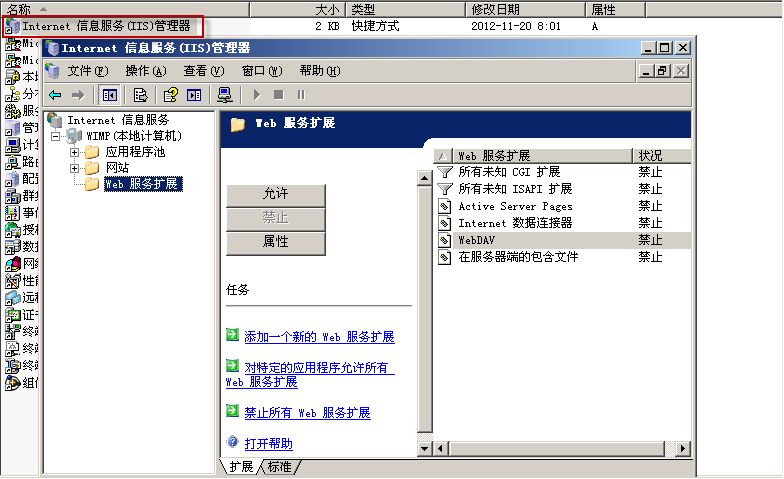Viewport: 784px width, 479px height.
Task: Click the Back arrow toolbar icon
Action: click(x=55, y=95)
